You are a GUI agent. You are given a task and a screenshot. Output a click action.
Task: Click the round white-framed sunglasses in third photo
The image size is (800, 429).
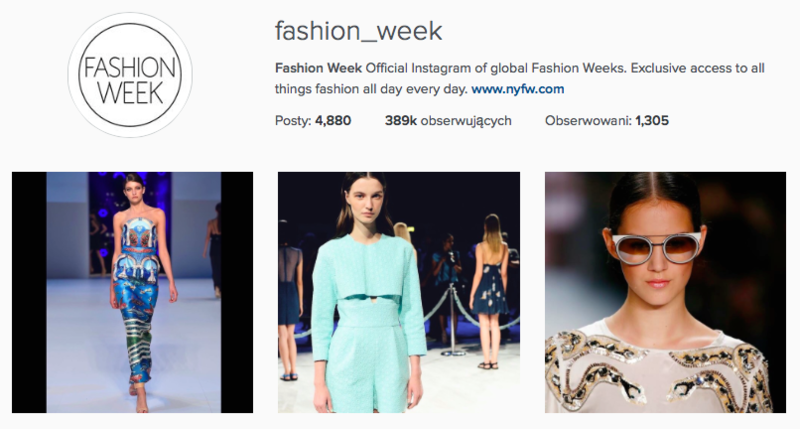click(x=656, y=248)
